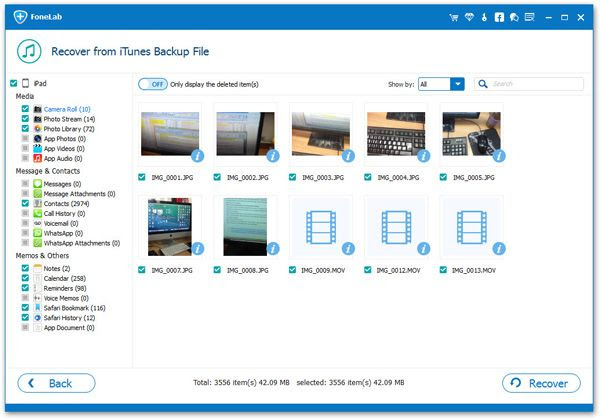Click the App Audio icon
The height and width of the screenshot is (419, 600).
click(38, 158)
